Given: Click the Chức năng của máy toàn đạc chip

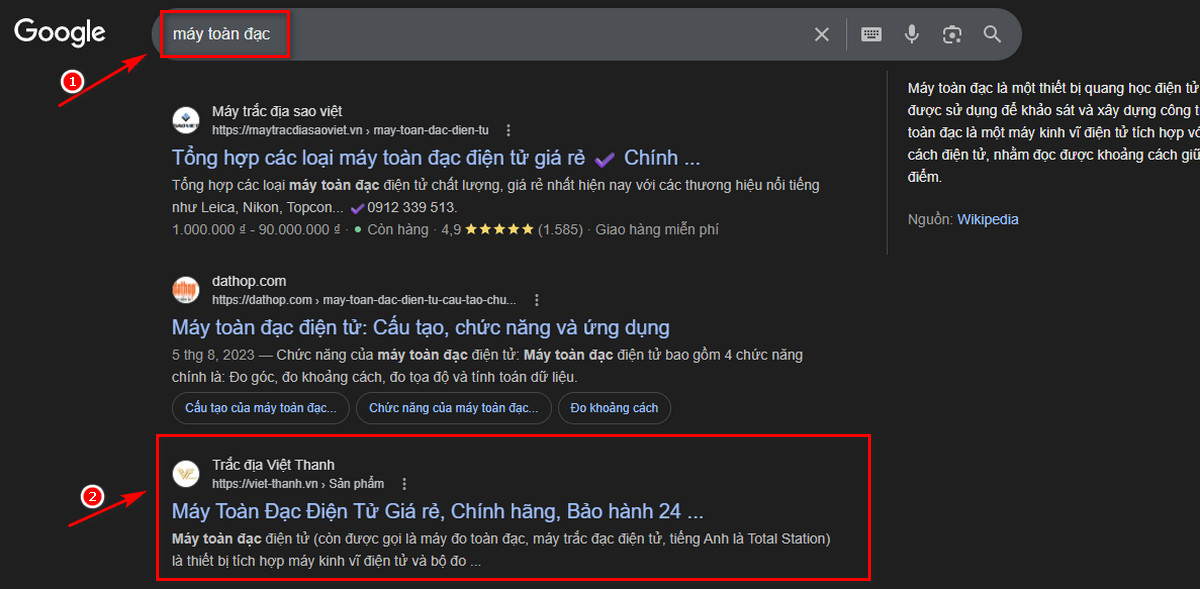Looking at the screenshot, I should point(453,407).
